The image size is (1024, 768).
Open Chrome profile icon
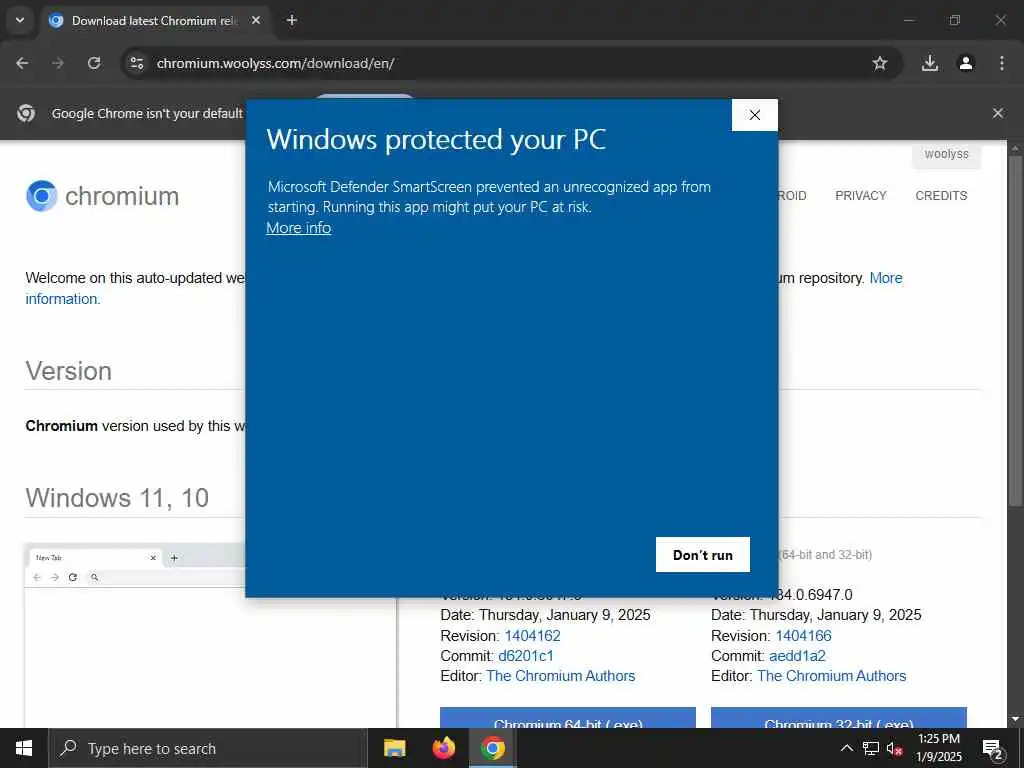(x=966, y=63)
